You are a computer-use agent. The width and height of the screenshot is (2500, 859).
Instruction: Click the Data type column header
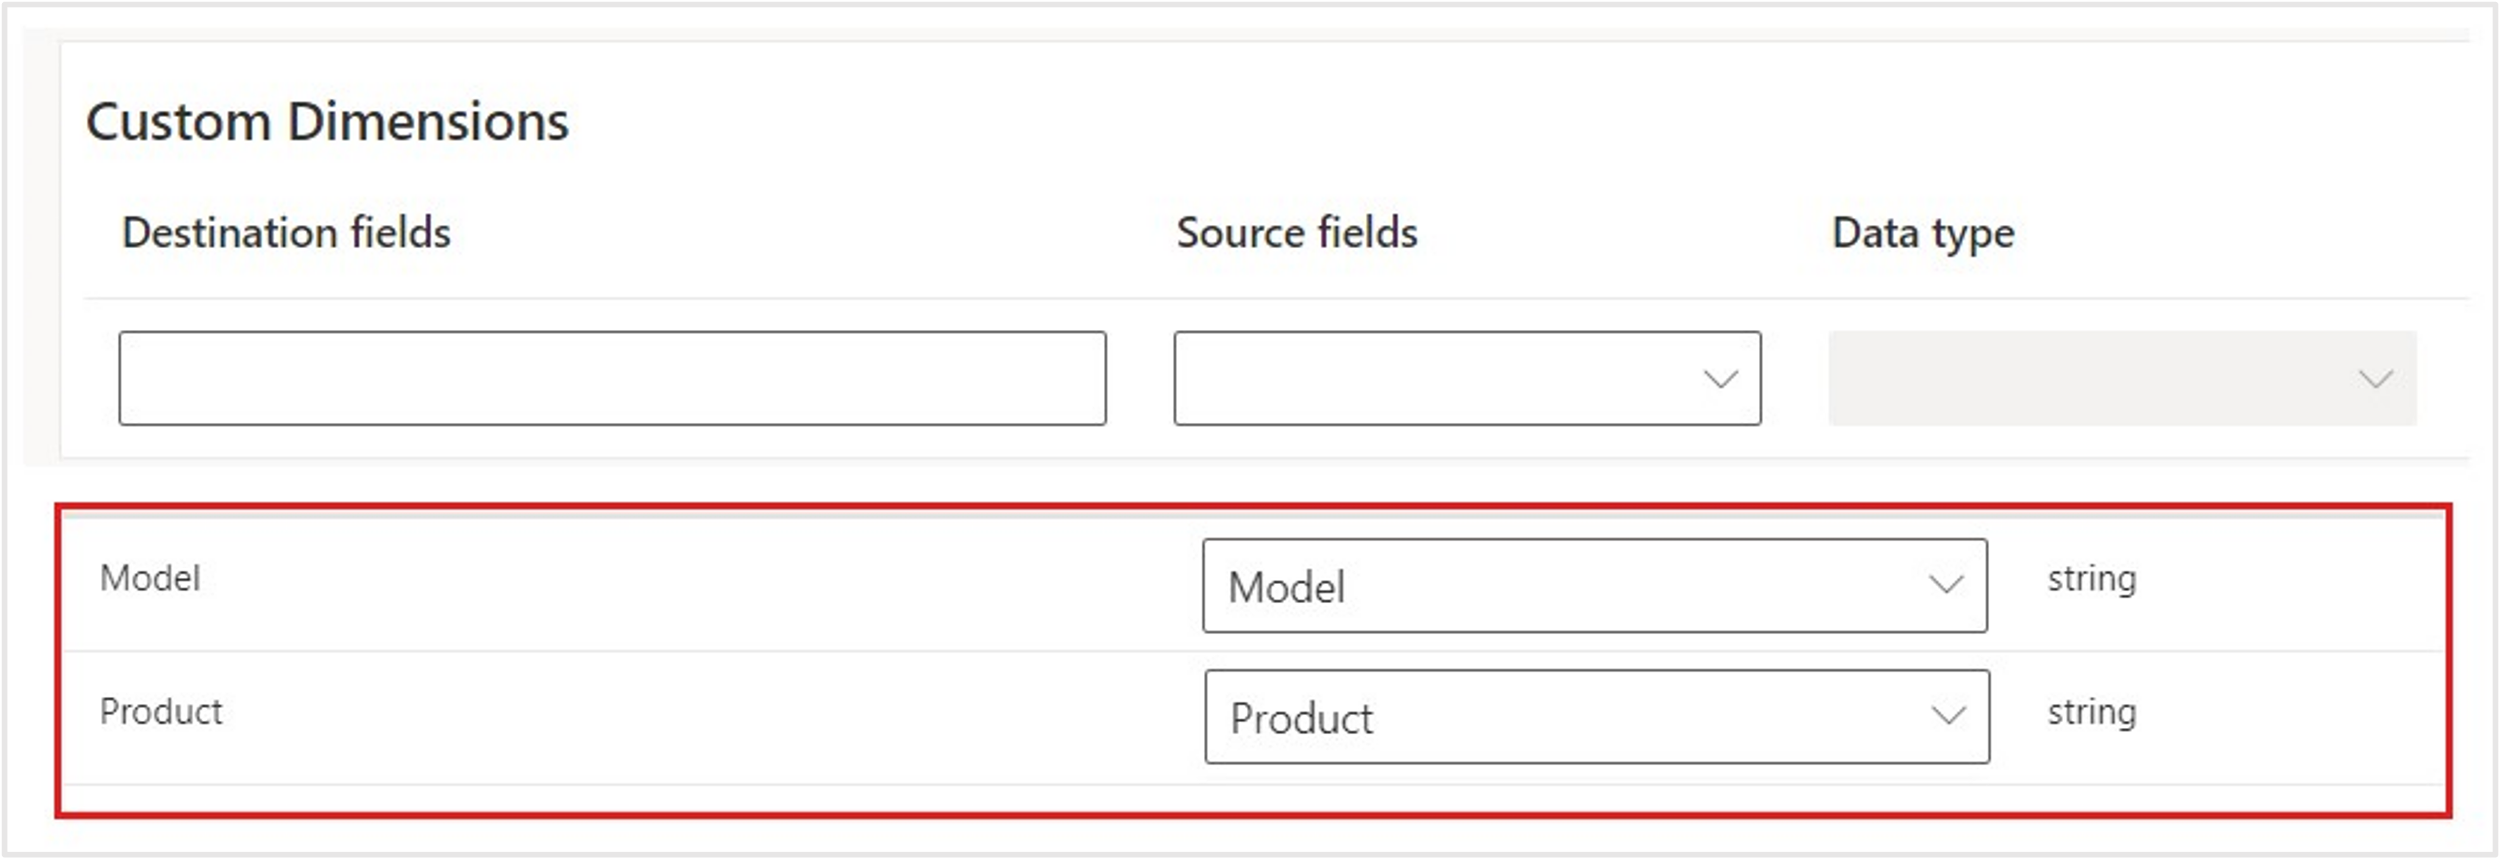tap(1922, 233)
